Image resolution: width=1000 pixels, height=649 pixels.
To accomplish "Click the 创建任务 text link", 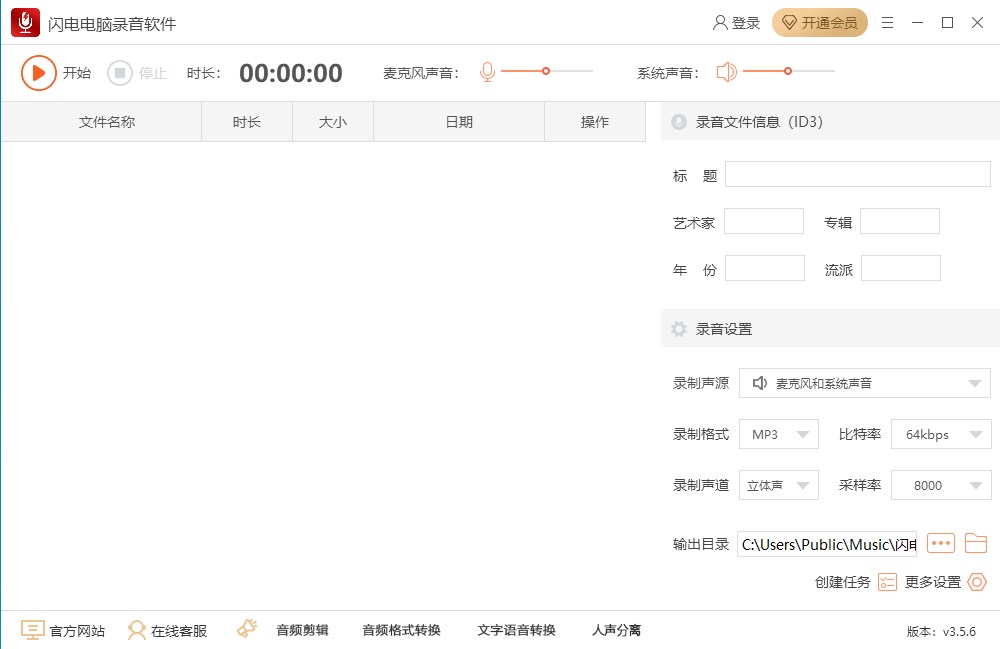I will [x=842, y=582].
